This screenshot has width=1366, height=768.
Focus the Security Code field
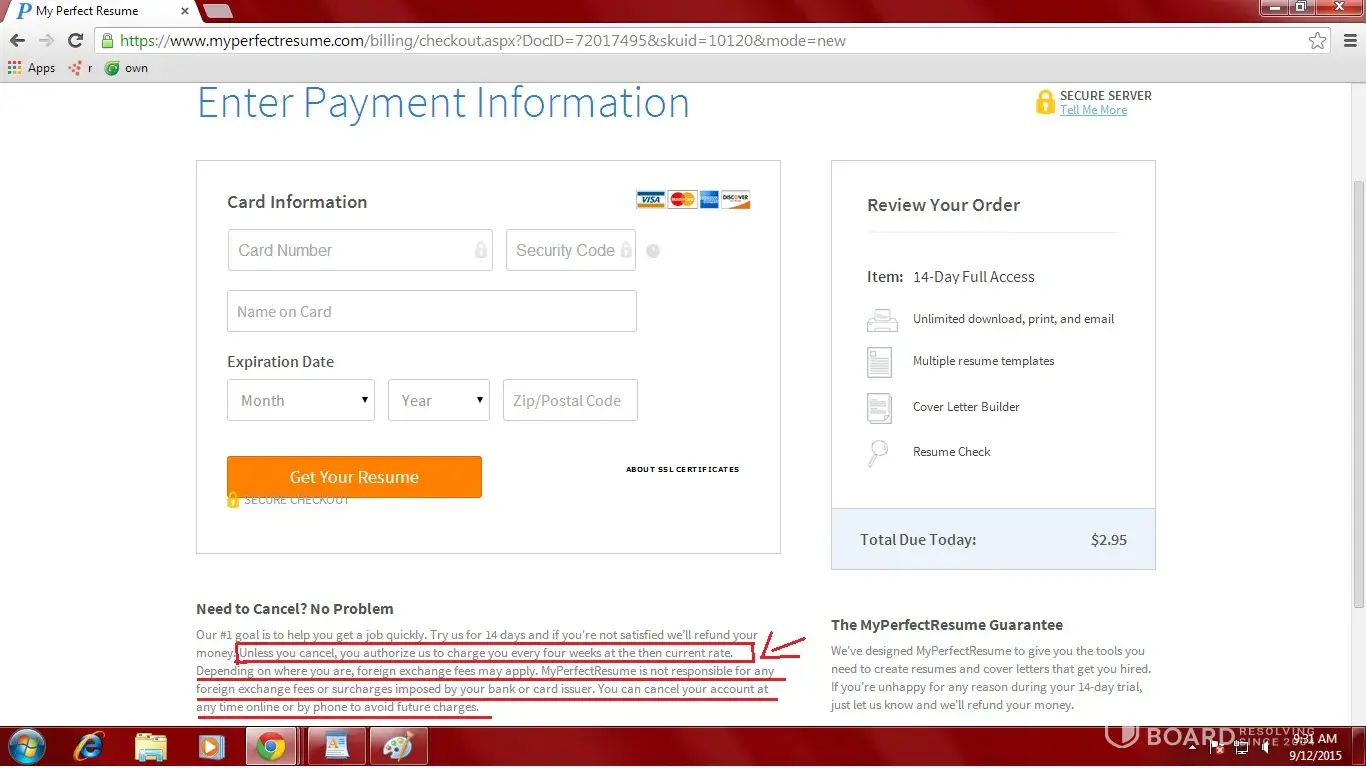(x=571, y=250)
